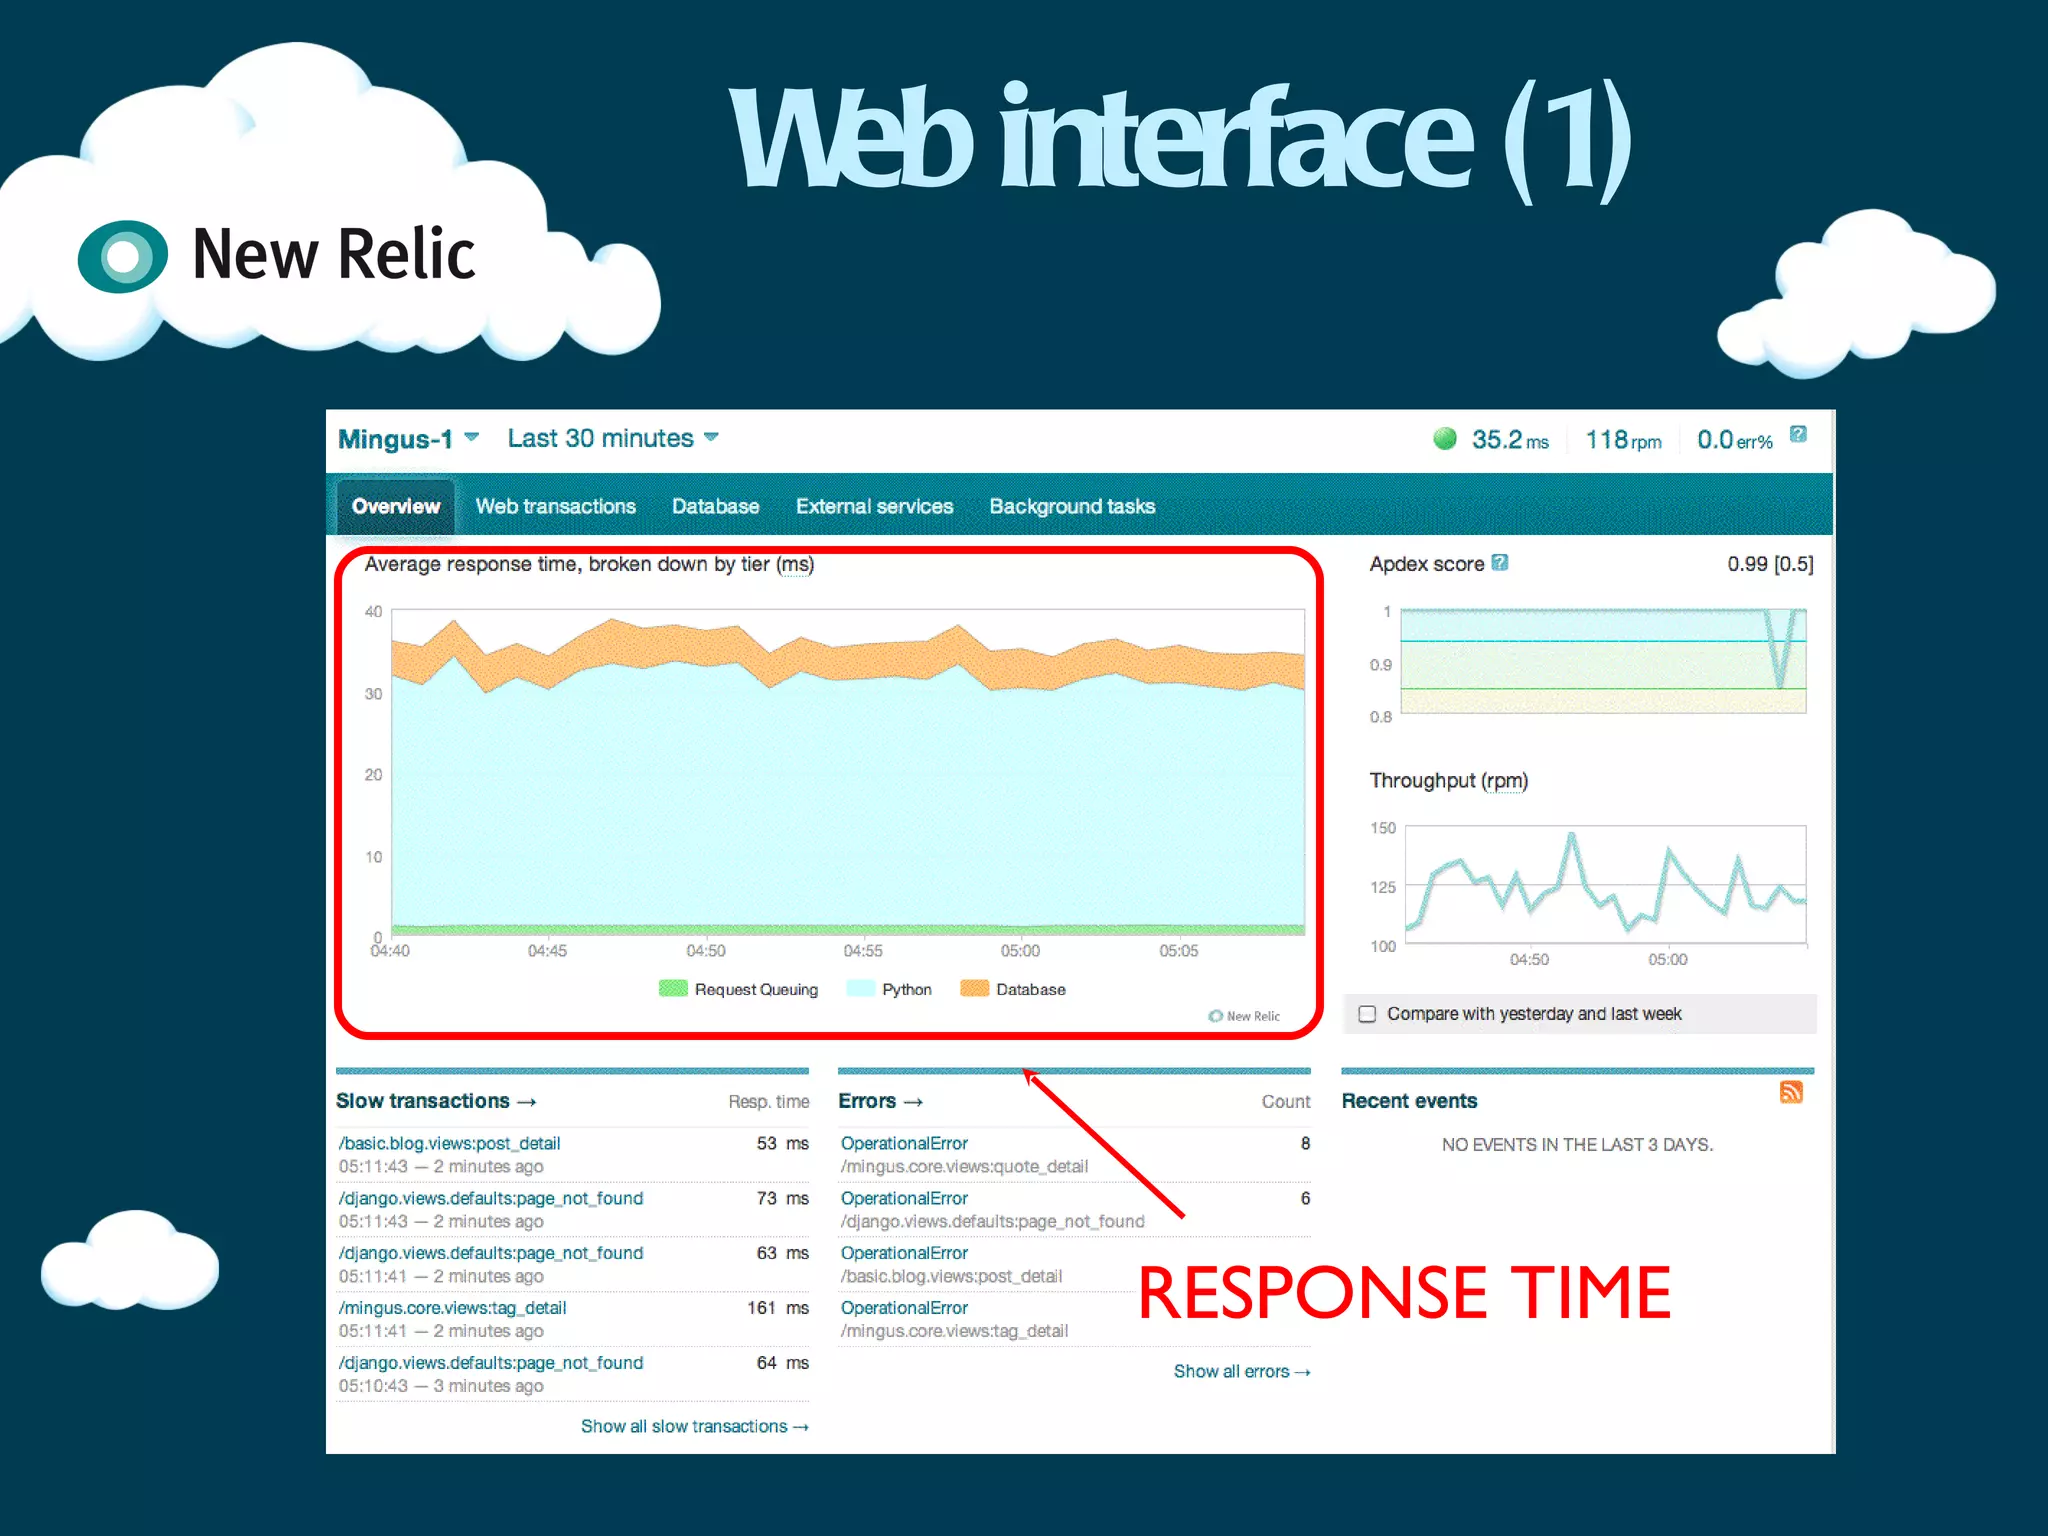Click the green health status indicator
This screenshot has width=2048, height=1536.
tap(1444, 438)
